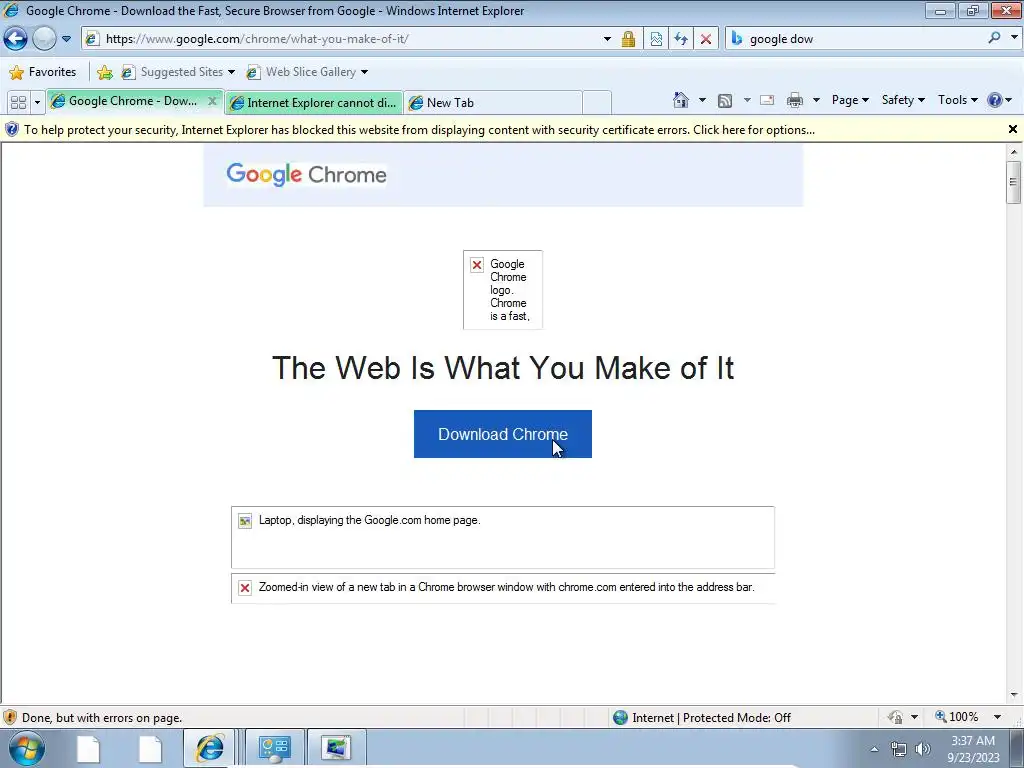Screen dimensions: 1024x768
Task: Click the status bar privacy/security icon
Action: pos(895,718)
